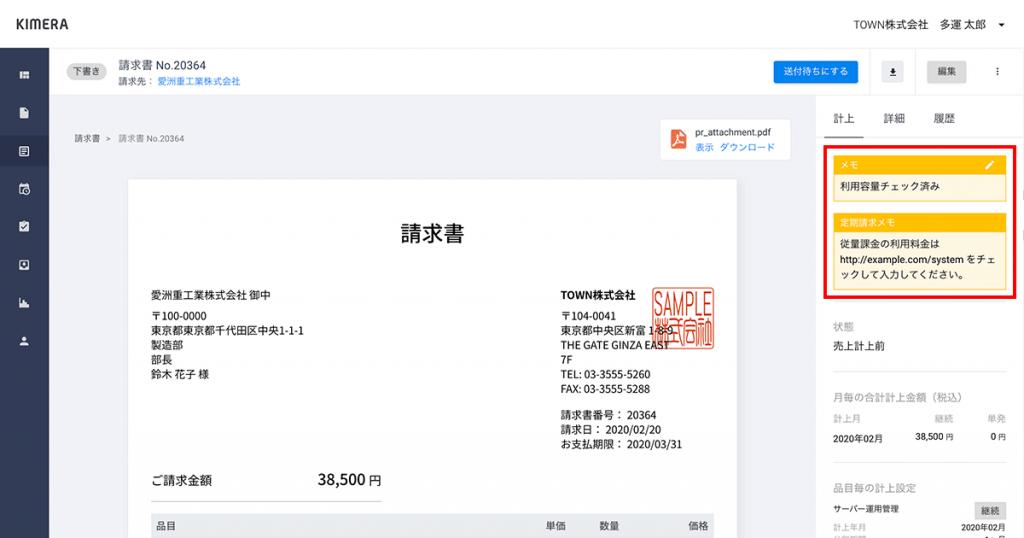Click the clipboard checkmark sidebar icon
Viewport: 1024px width, 538px height.
24,227
